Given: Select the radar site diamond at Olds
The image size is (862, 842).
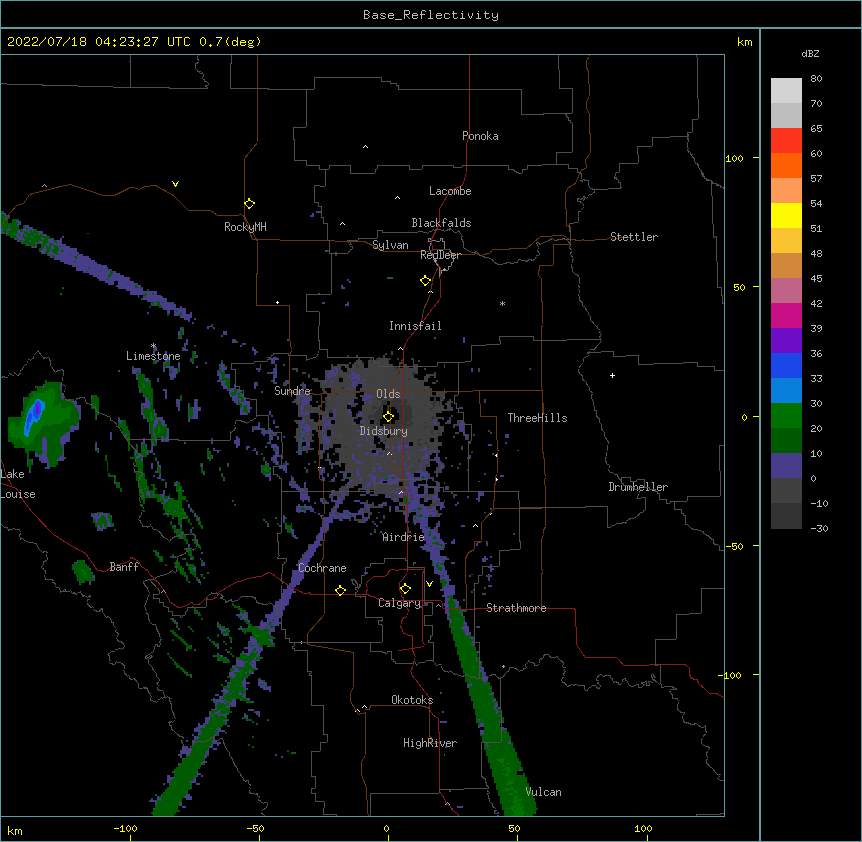Looking at the screenshot, I should [388, 416].
